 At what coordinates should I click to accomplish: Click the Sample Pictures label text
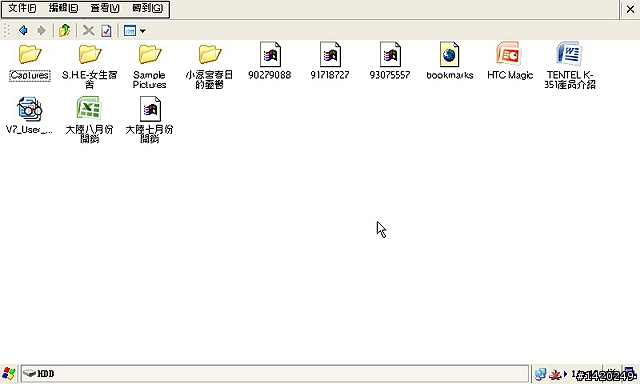tap(149, 80)
